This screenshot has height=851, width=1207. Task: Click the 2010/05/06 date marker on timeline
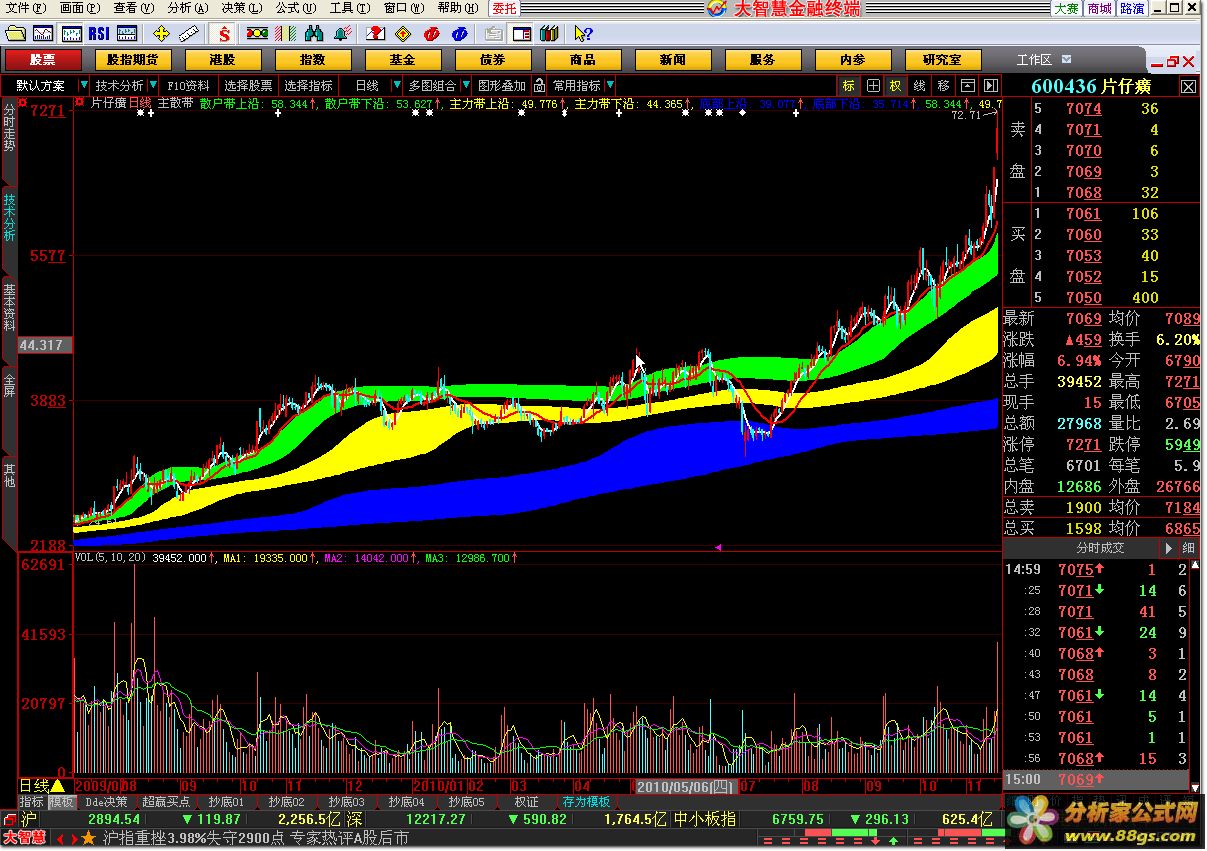tap(686, 787)
